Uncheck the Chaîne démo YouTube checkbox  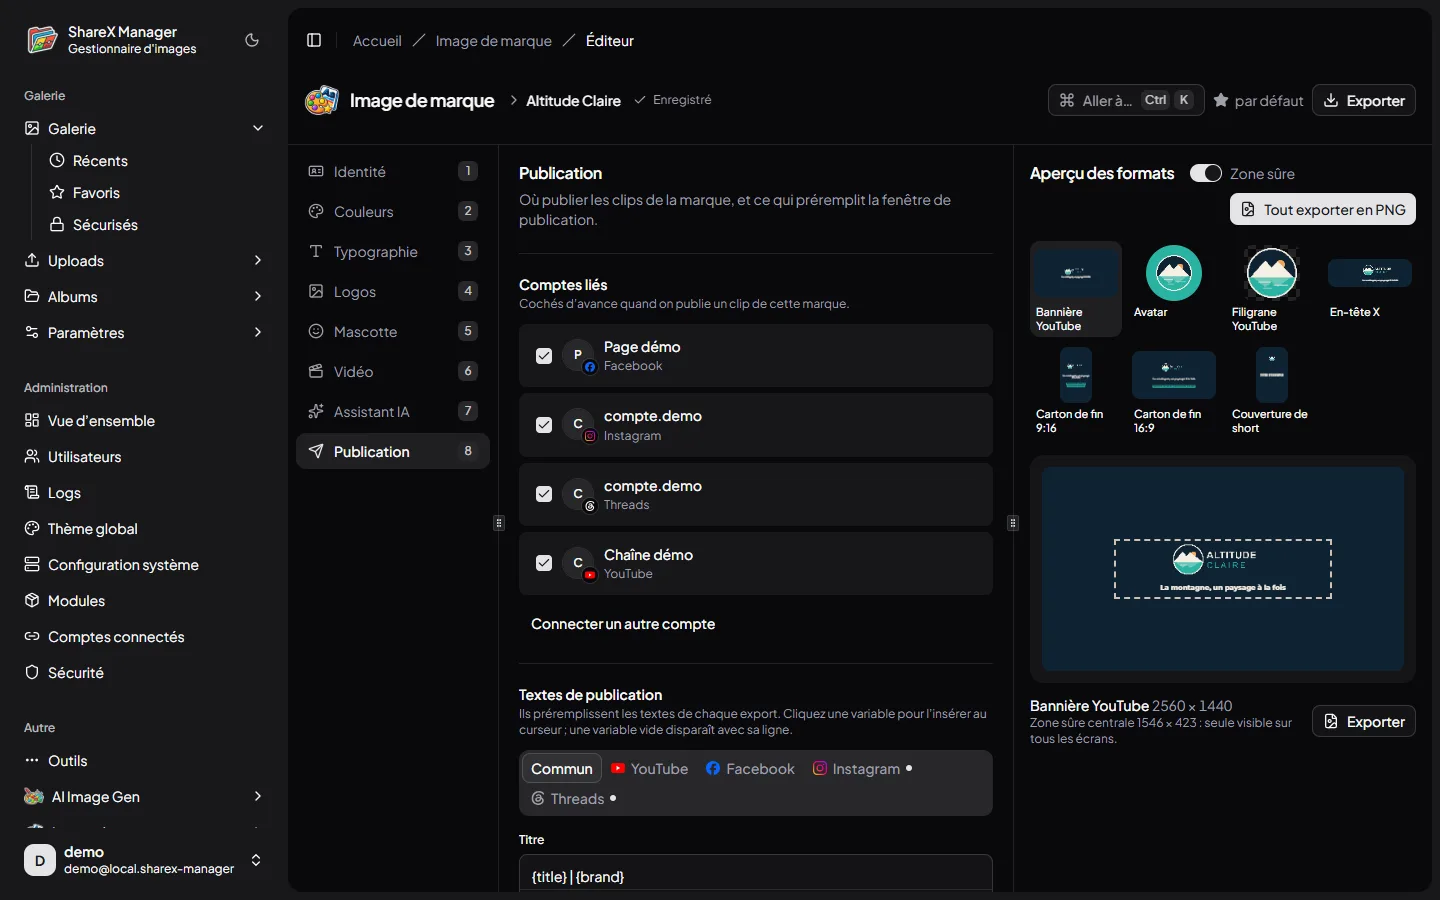click(x=544, y=563)
